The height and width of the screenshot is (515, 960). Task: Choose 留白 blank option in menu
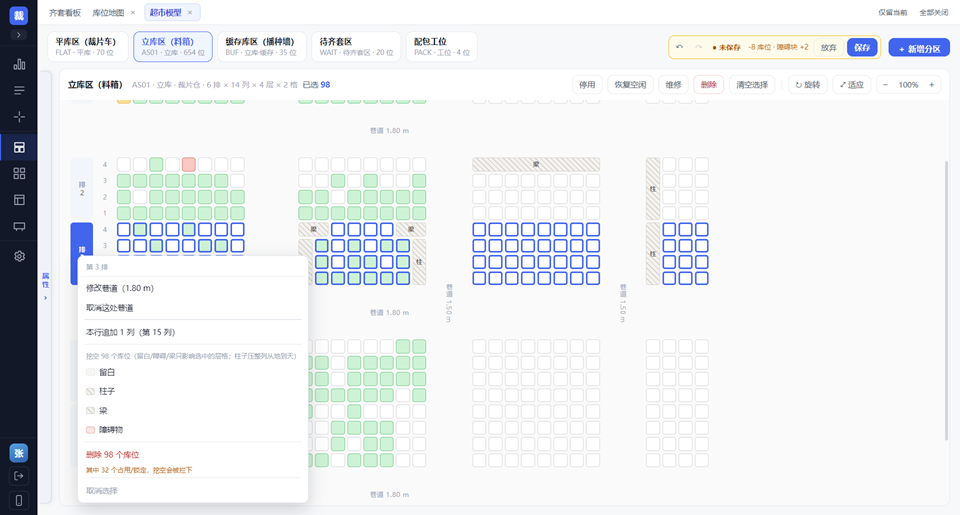[193, 372]
